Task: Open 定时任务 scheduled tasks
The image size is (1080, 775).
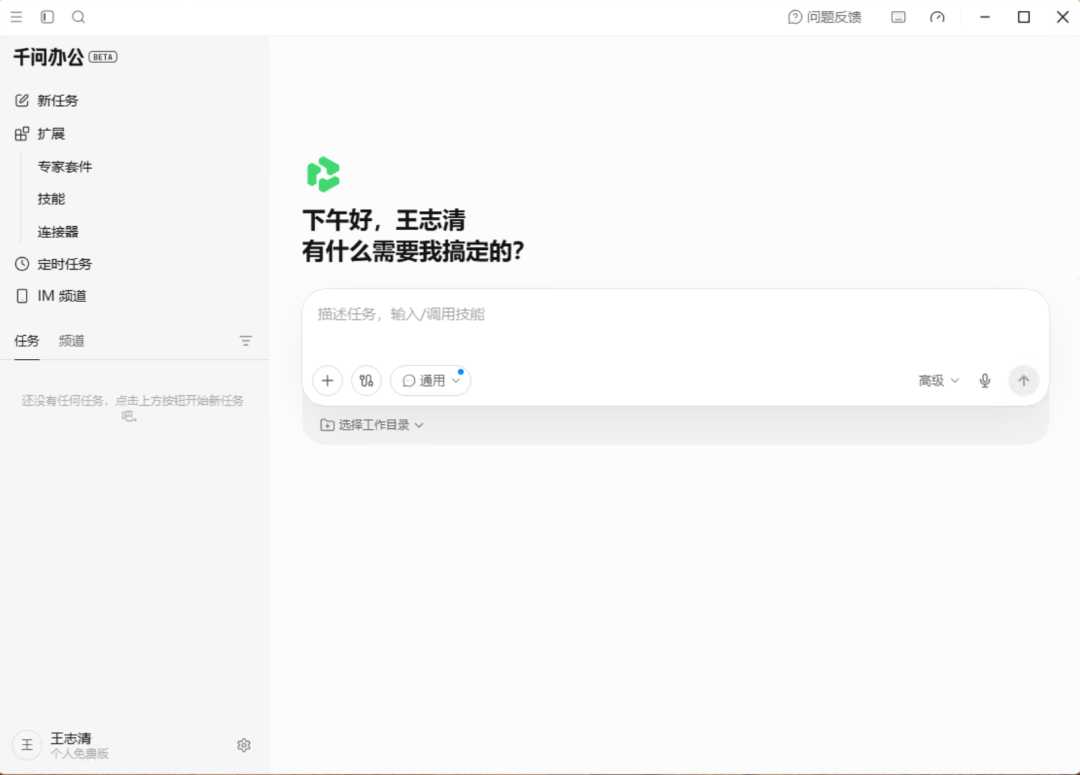Action: [x=53, y=264]
